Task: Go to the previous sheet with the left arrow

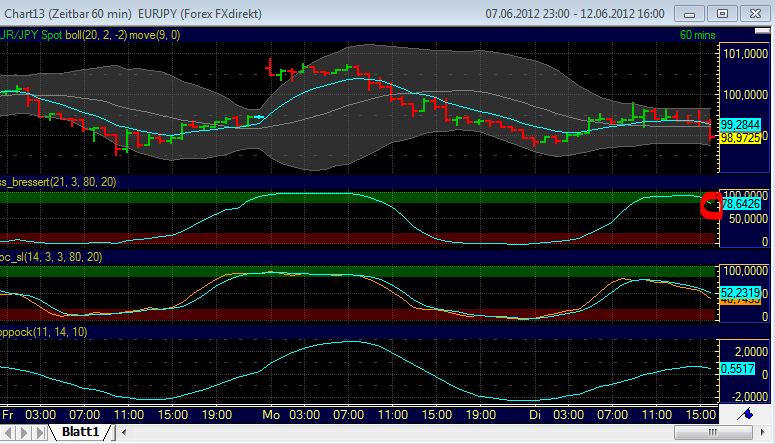Action: (8, 433)
